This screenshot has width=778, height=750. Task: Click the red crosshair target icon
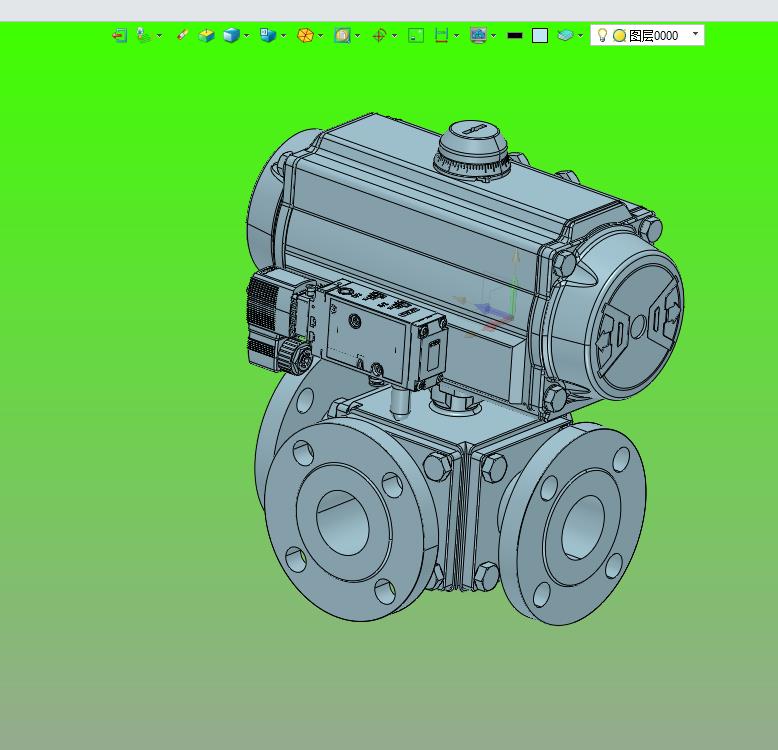click(379, 35)
